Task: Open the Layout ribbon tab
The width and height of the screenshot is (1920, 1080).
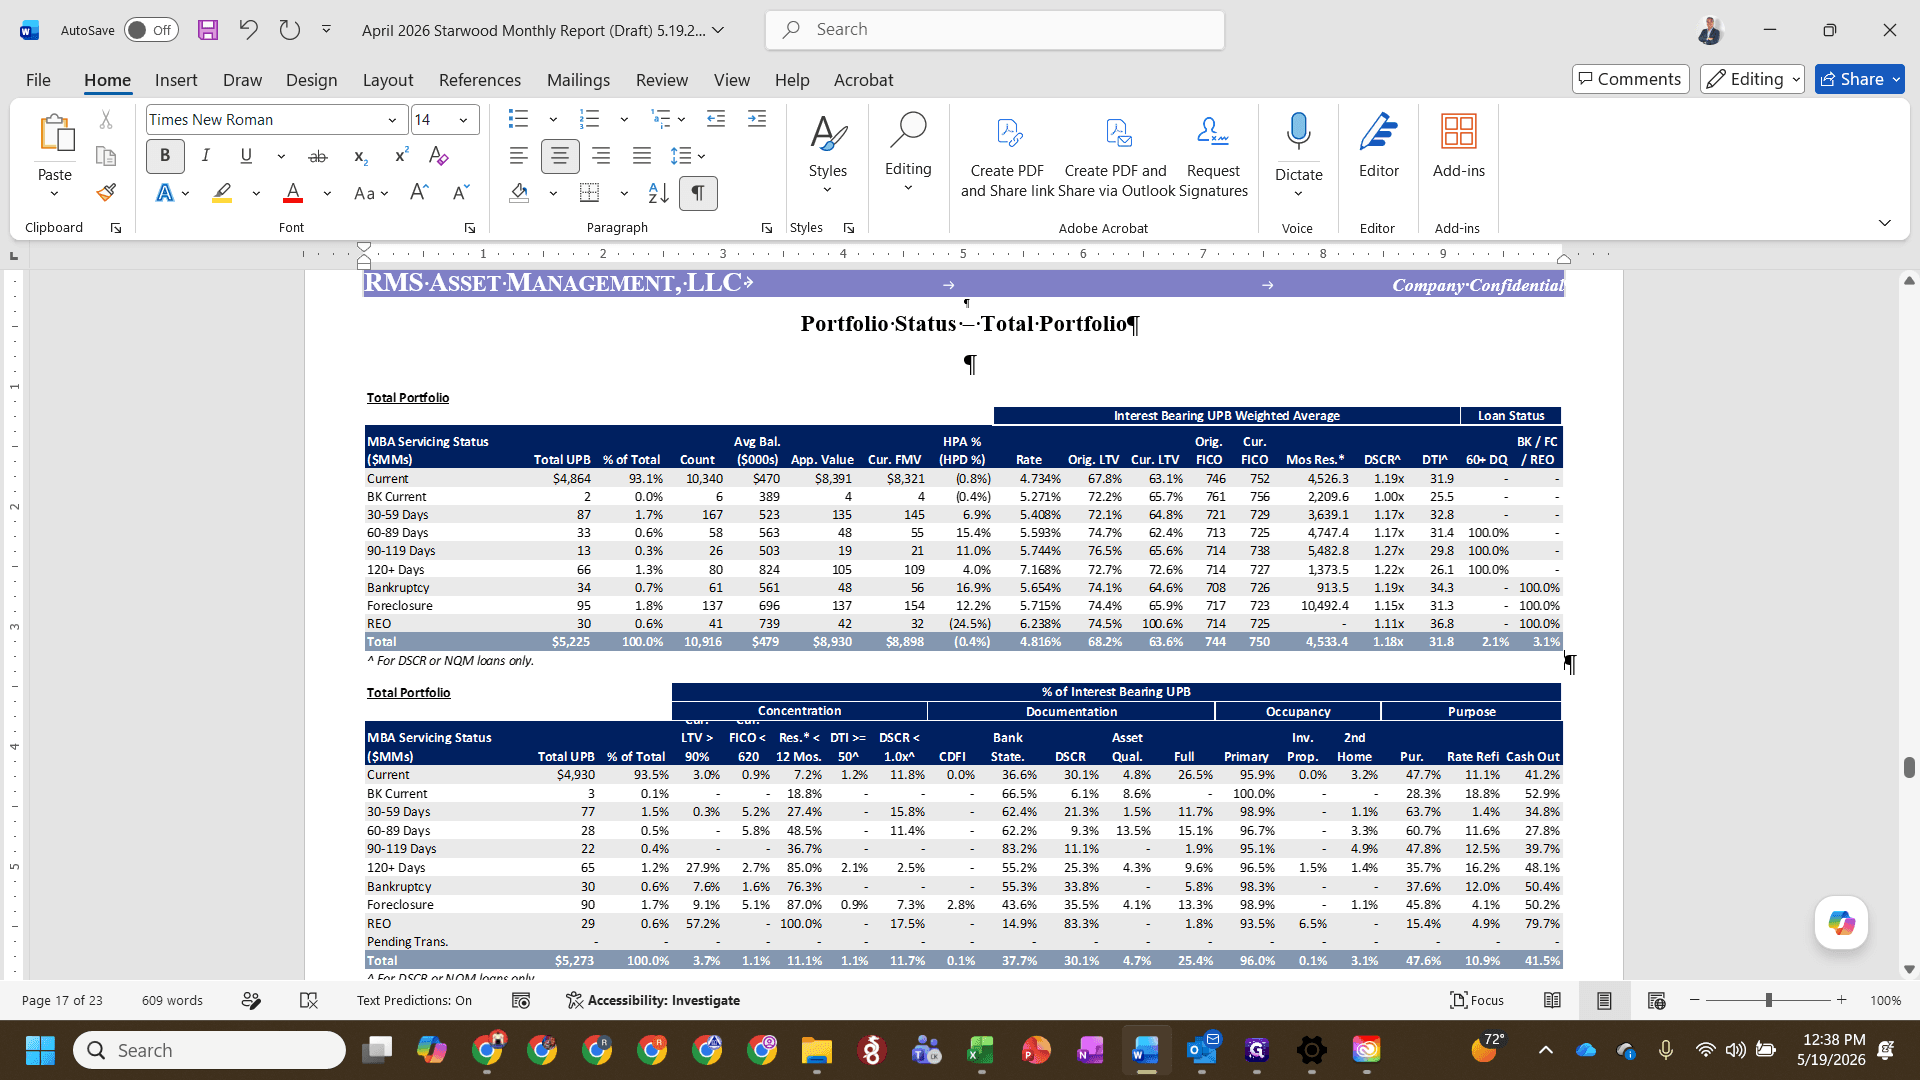Action: pyautogui.click(x=388, y=80)
